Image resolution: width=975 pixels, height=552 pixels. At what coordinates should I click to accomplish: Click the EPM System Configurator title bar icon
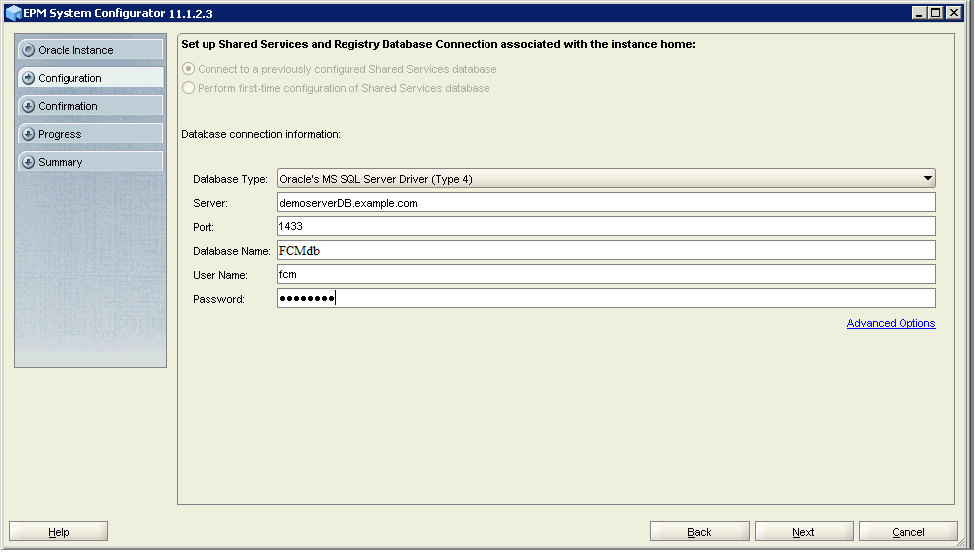point(13,13)
